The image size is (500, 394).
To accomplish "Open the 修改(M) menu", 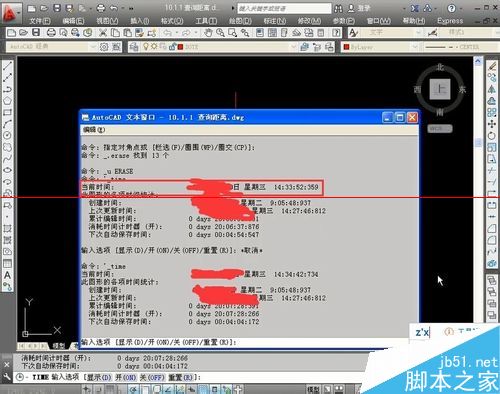I will pos(309,21).
